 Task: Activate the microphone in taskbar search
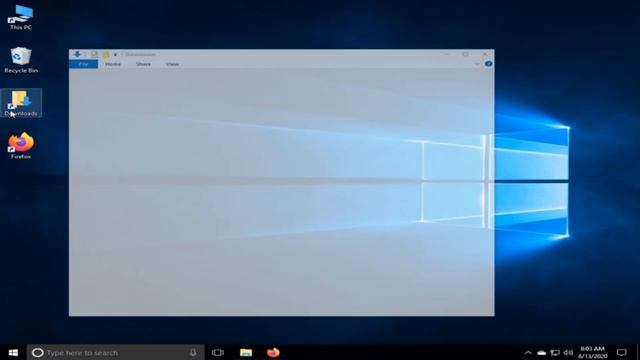193,353
